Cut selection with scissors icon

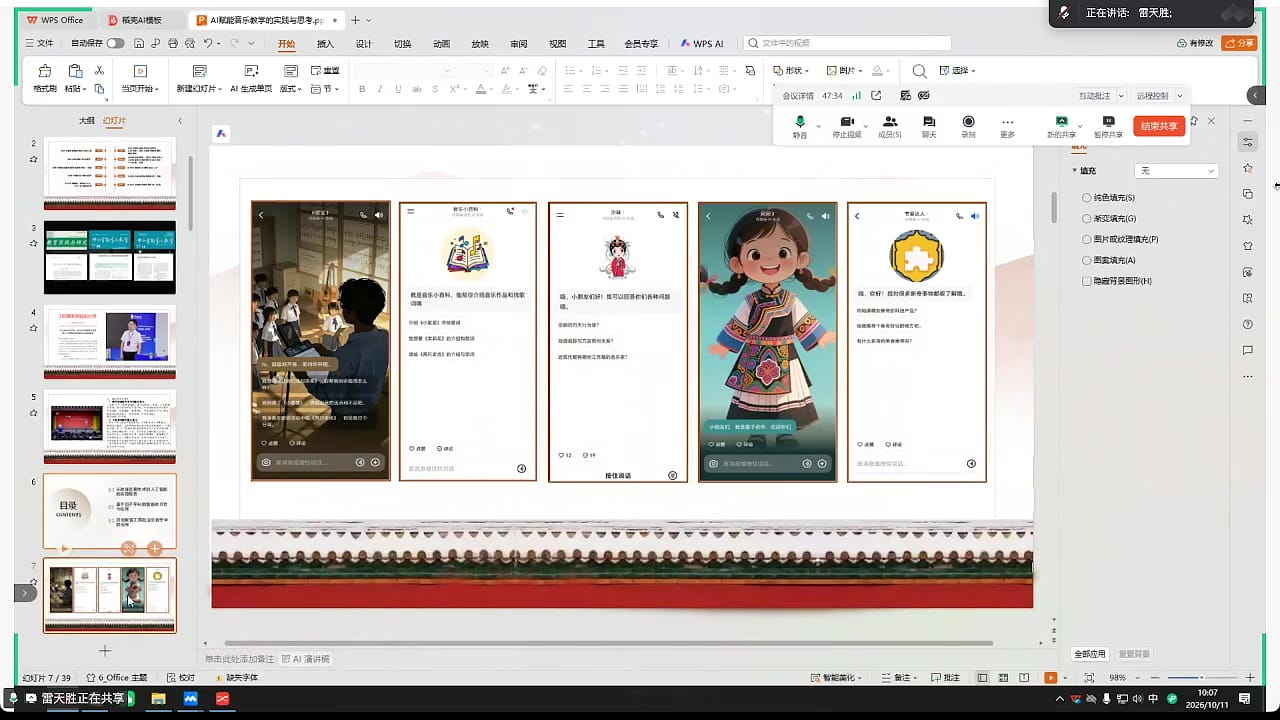pyautogui.click(x=99, y=70)
